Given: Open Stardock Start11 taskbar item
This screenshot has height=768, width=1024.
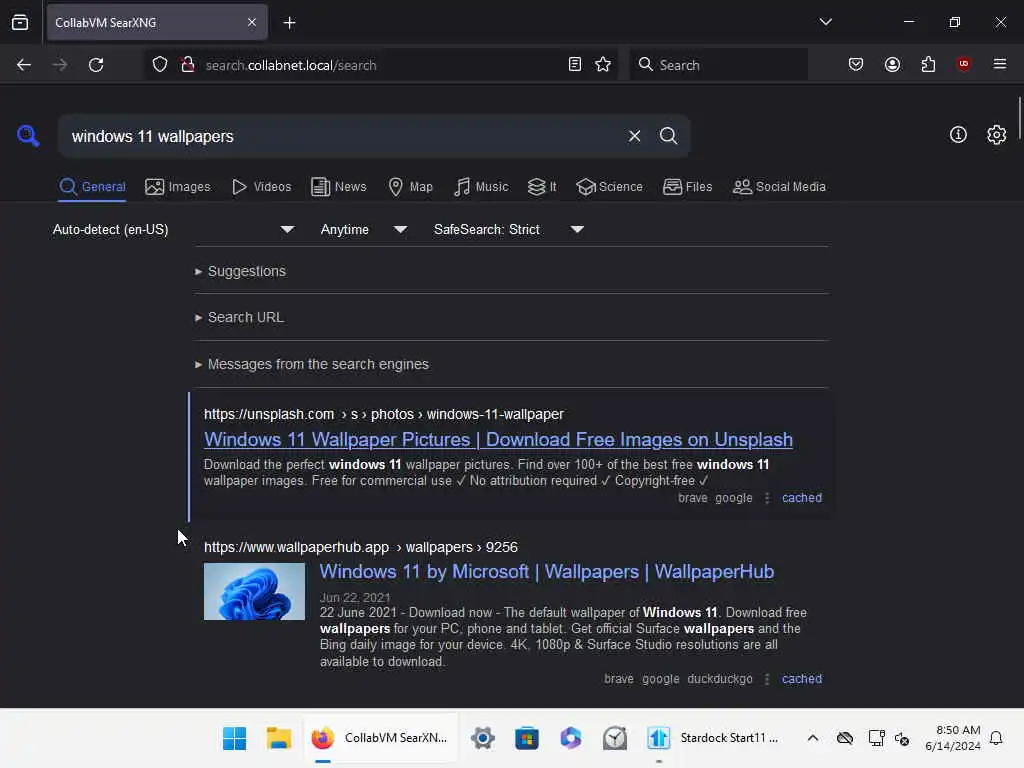Looking at the screenshot, I should [713, 738].
